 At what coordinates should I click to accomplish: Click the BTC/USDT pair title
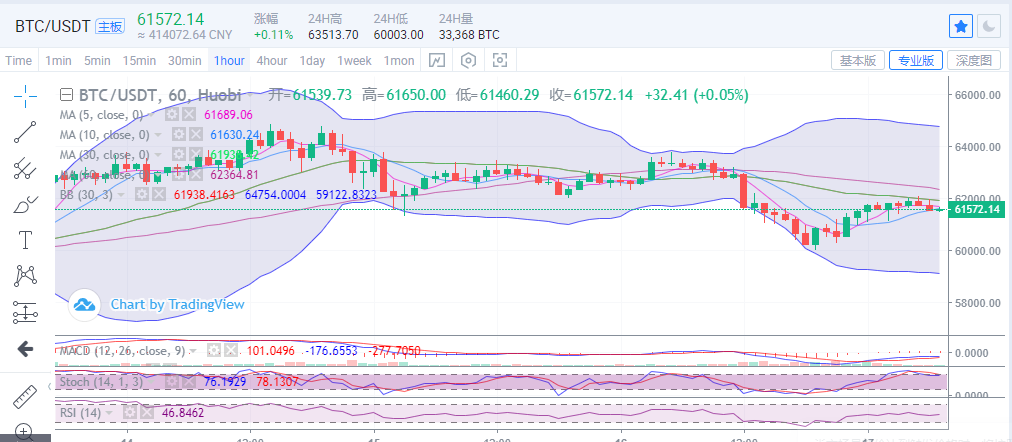point(53,26)
